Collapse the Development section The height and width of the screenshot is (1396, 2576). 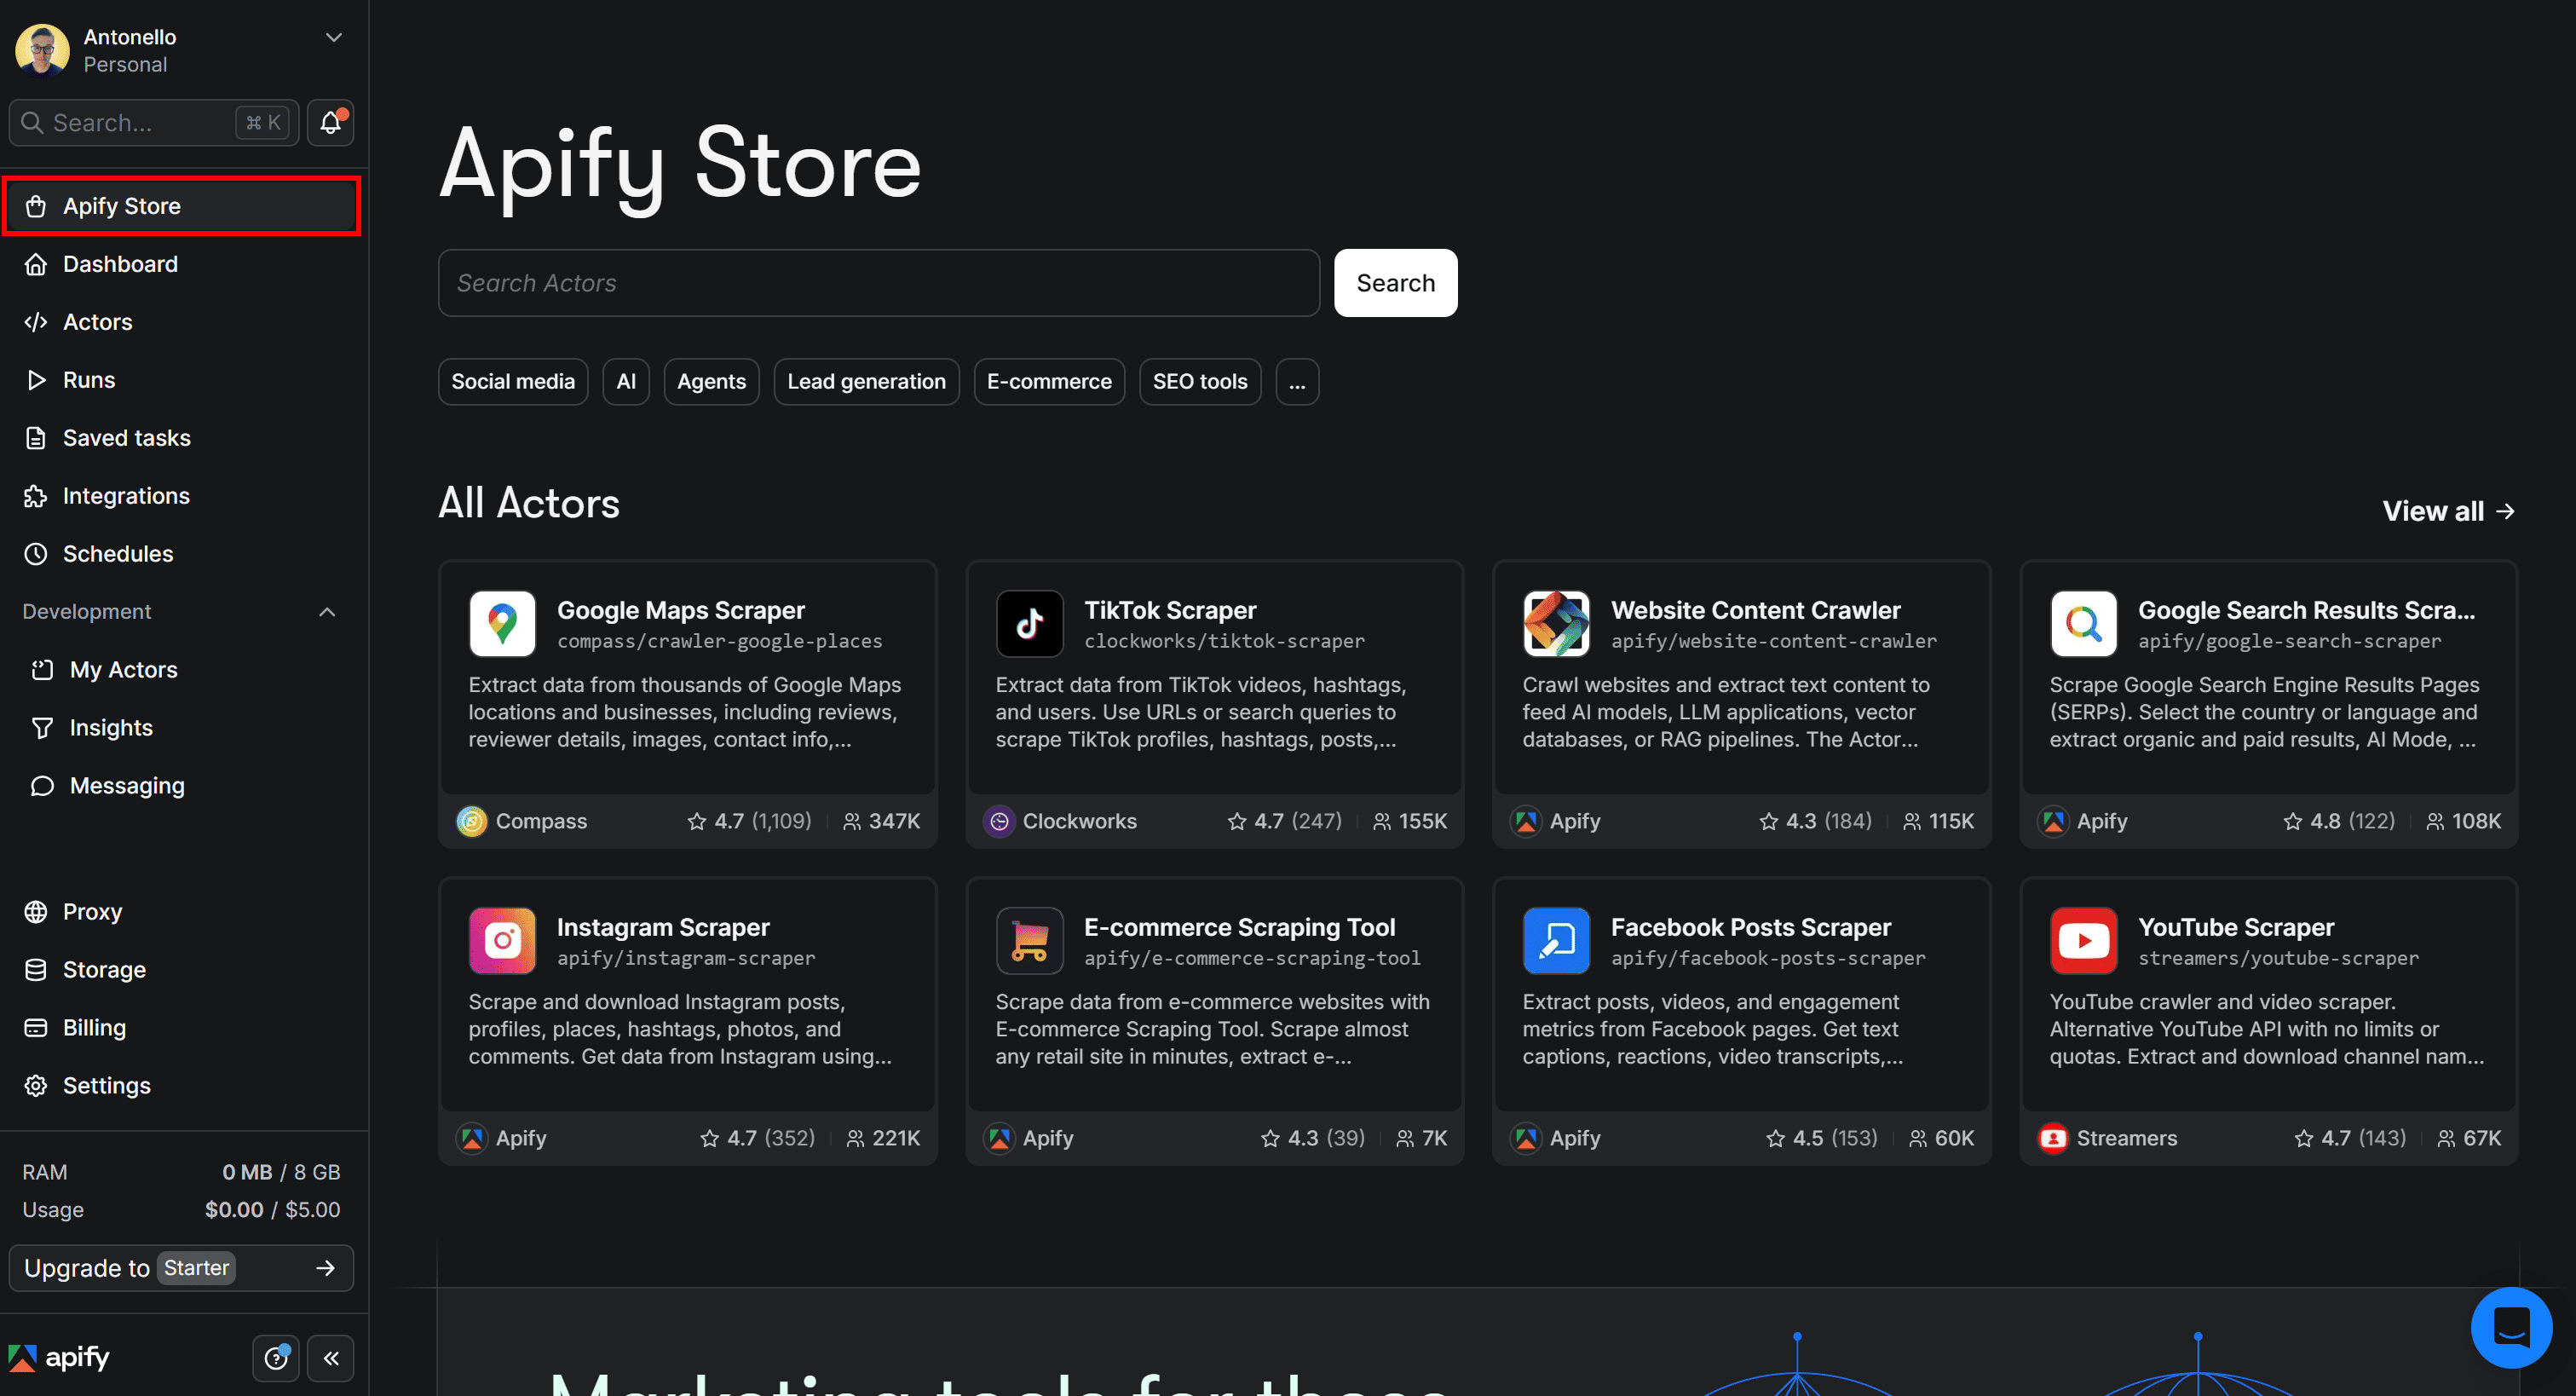point(326,611)
